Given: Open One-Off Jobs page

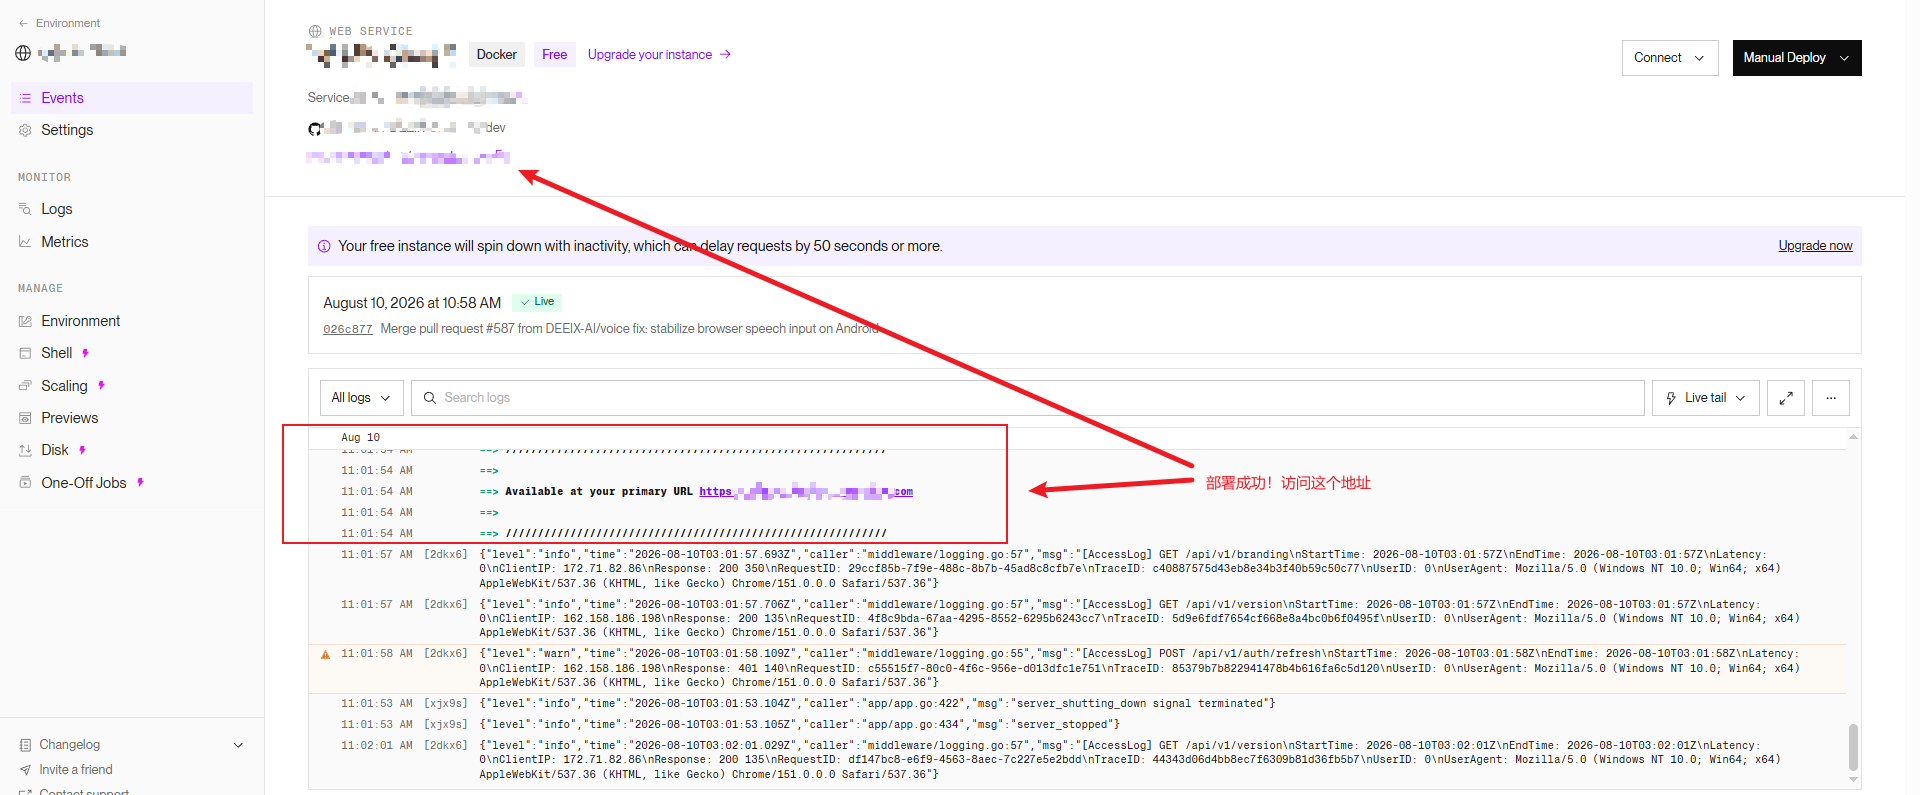Looking at the screenshot, I should point(83,483).
